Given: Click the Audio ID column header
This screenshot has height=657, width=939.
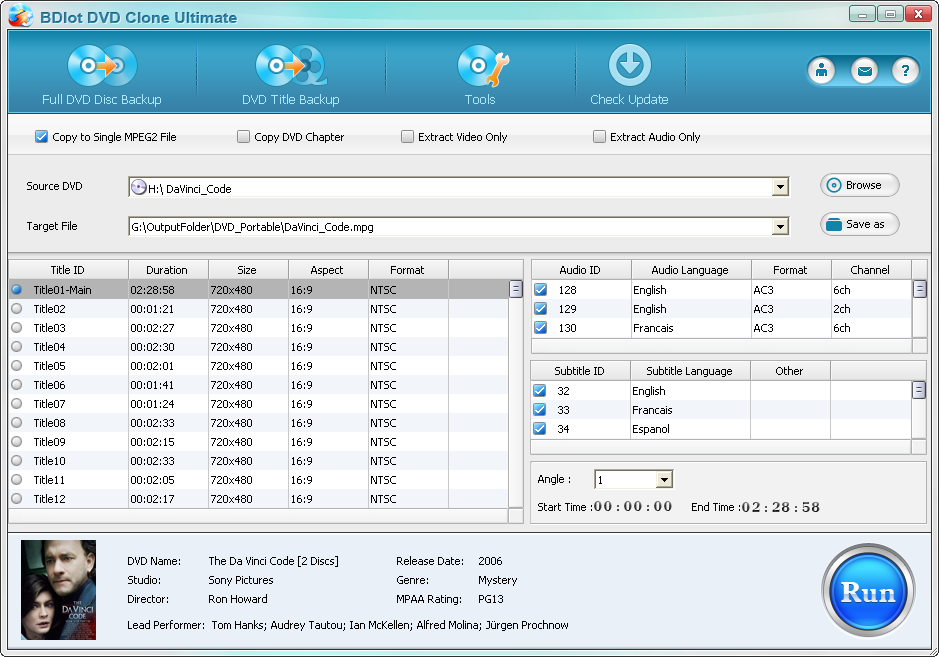Looking at the screenshot, I should pyautogui.click(x=581, y=270).
